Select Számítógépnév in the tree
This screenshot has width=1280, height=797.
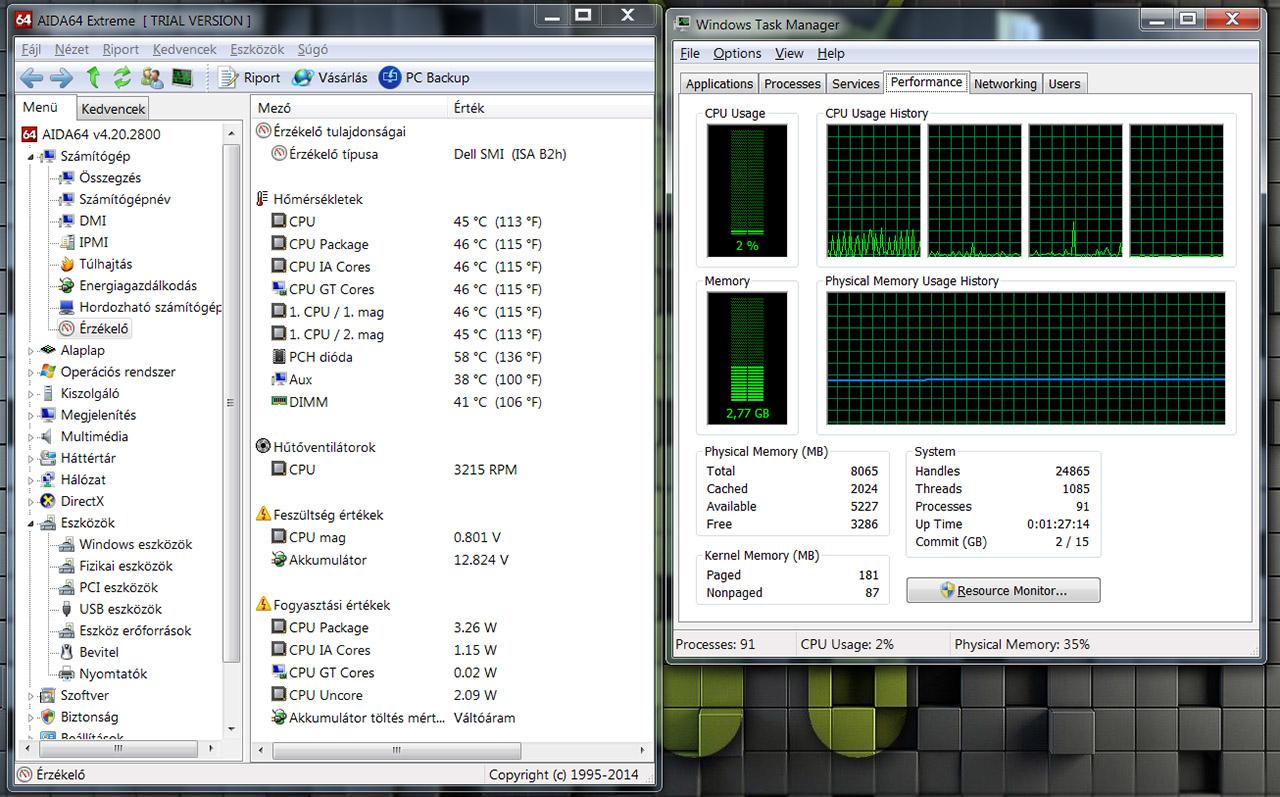125,199
